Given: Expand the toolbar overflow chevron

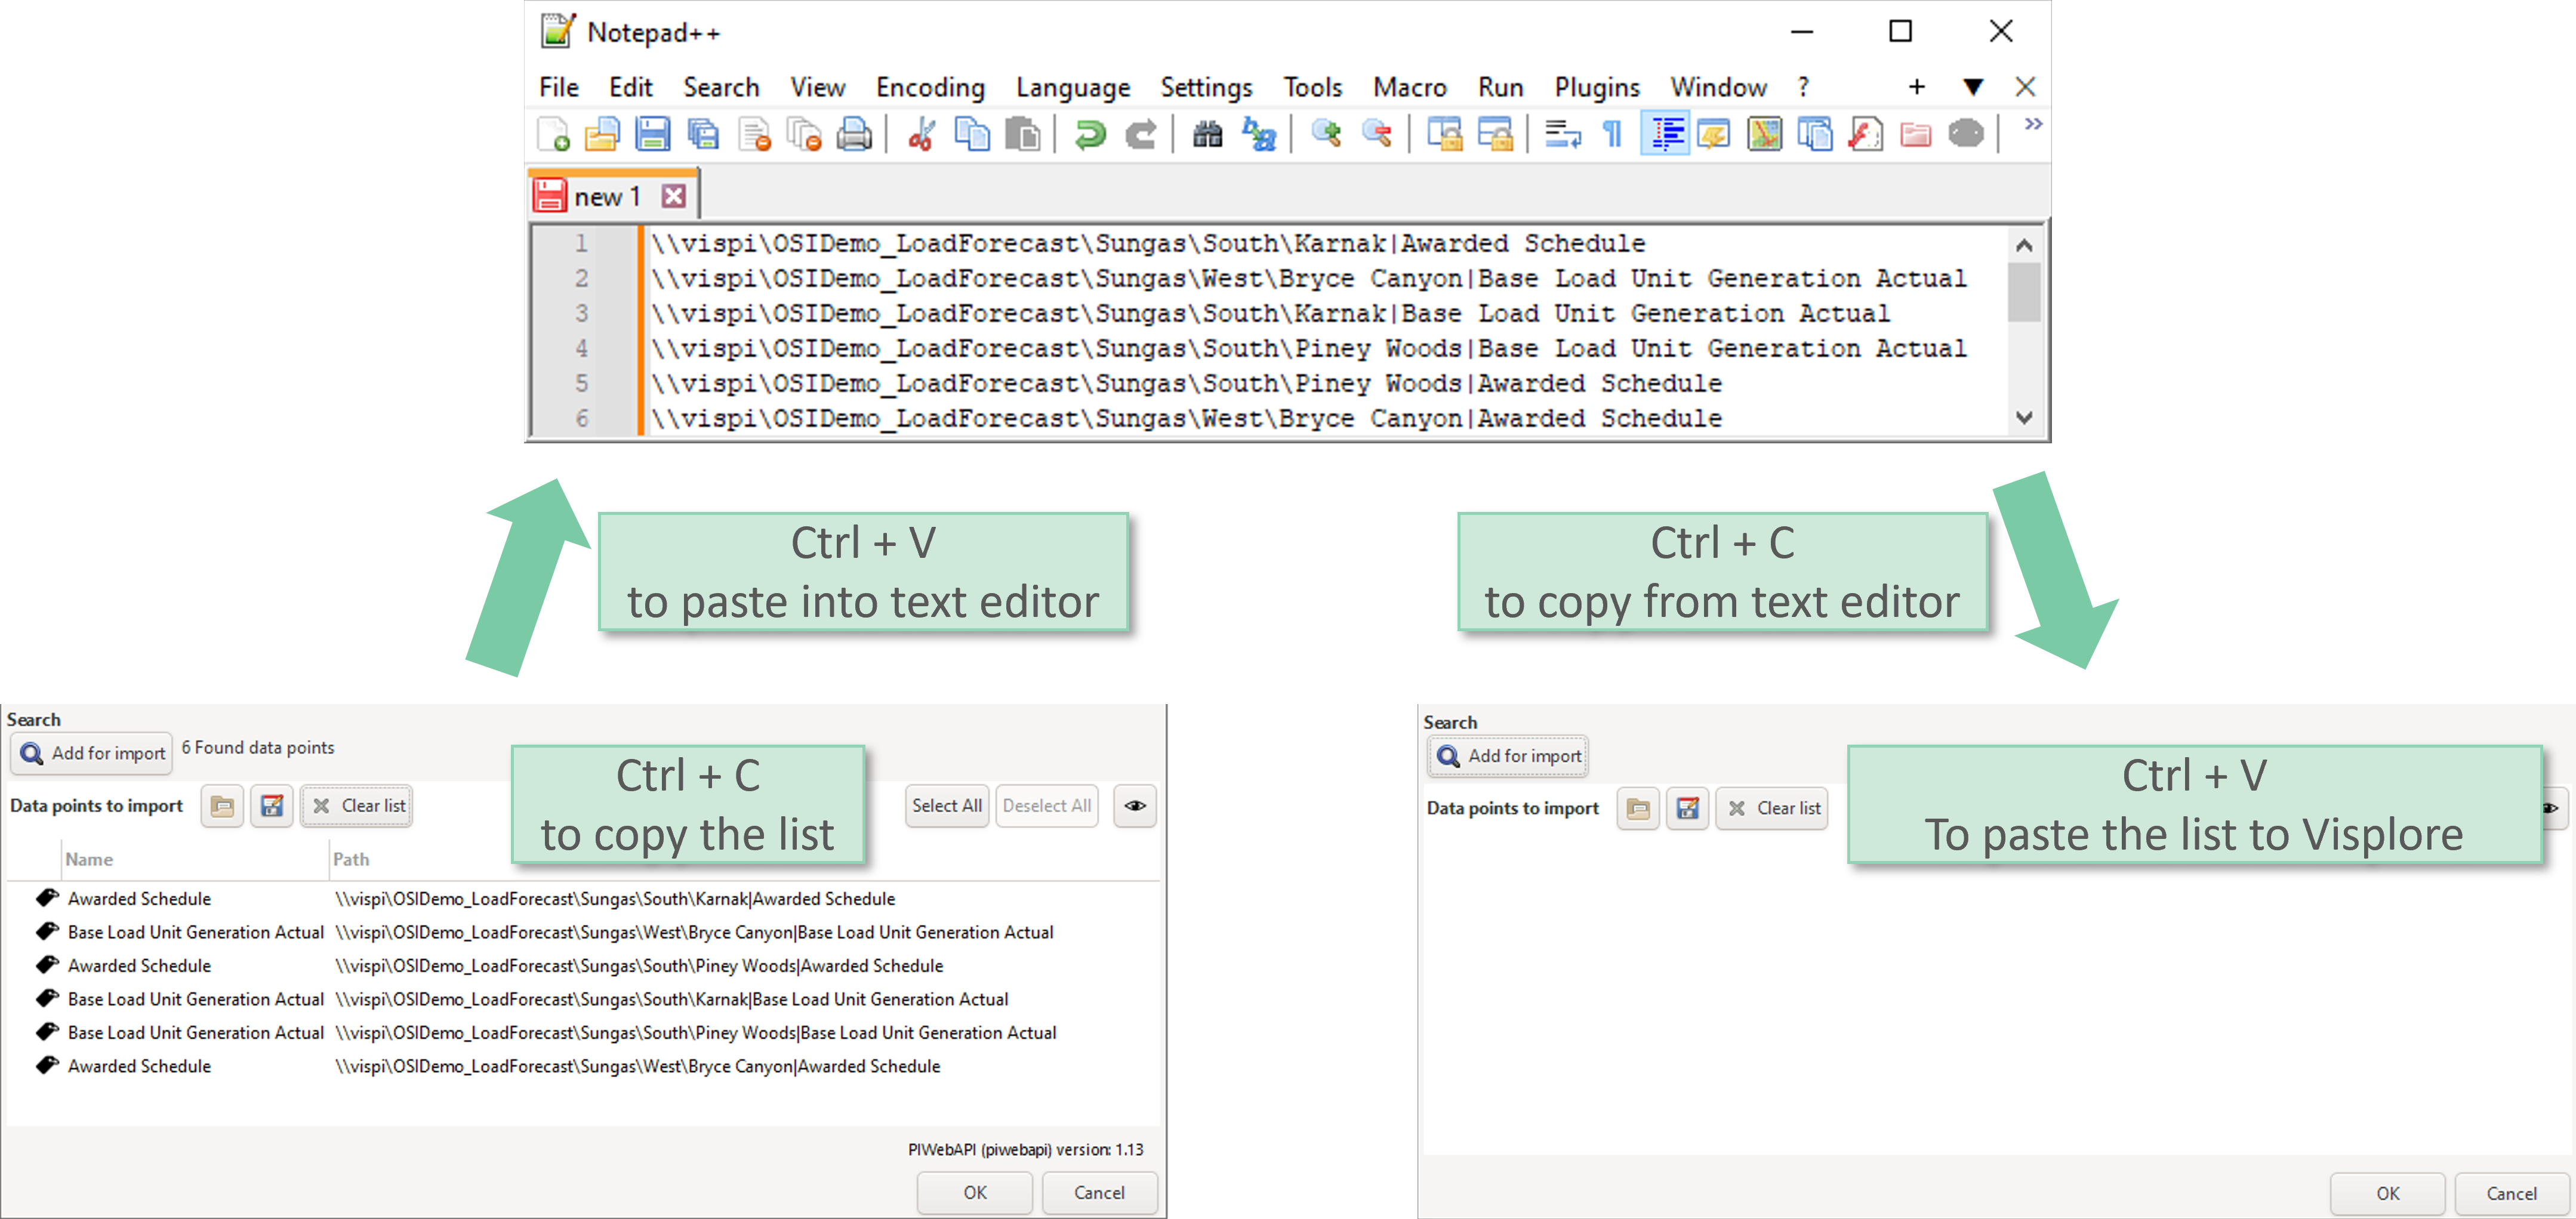Looking at the screenshot, I should (x=2033, y=124).
